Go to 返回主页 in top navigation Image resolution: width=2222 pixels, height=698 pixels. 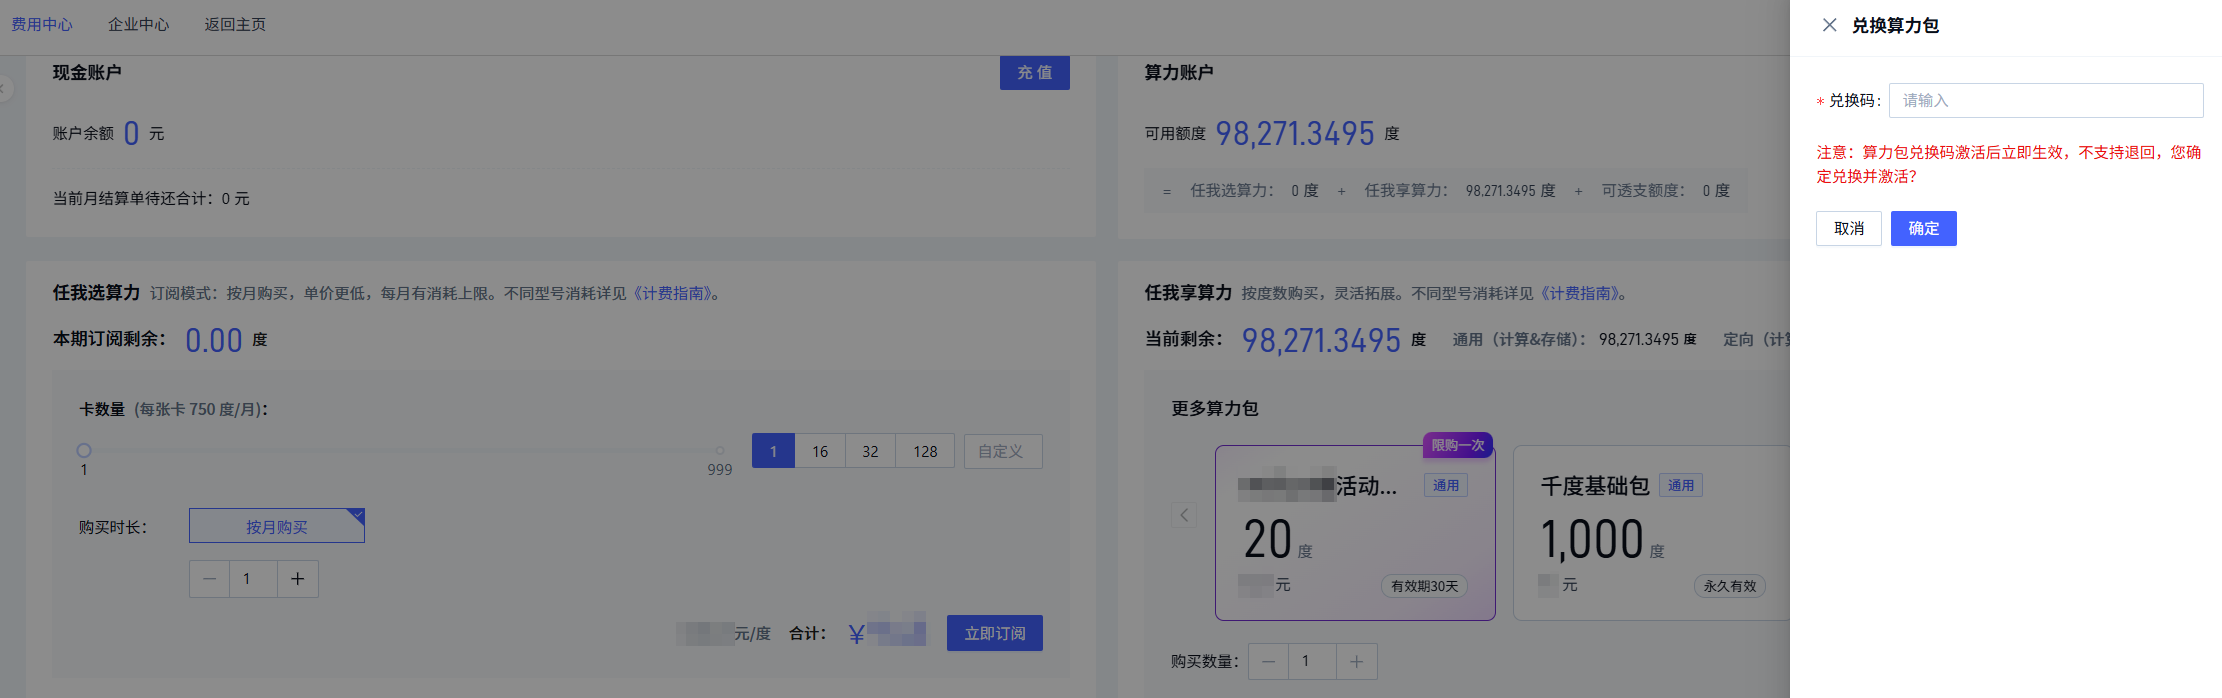click(x=235, y=24)
